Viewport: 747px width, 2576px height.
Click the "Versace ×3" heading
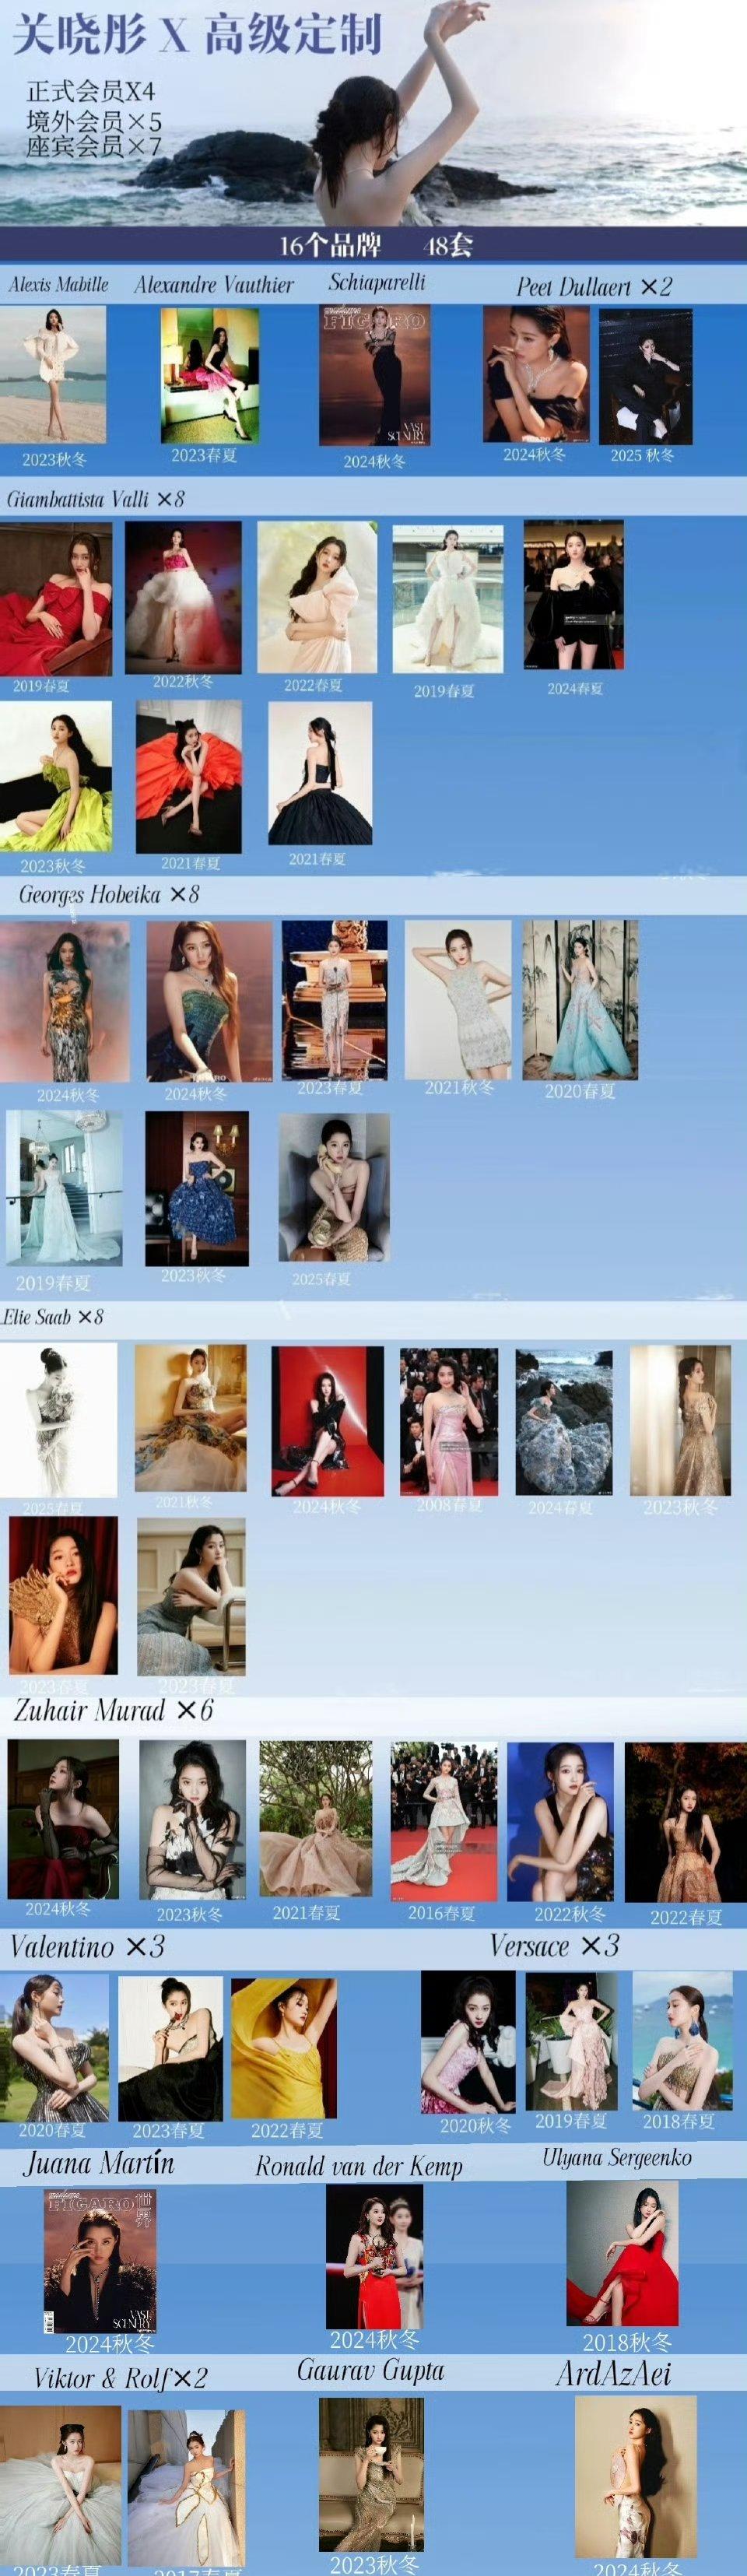555,1945
